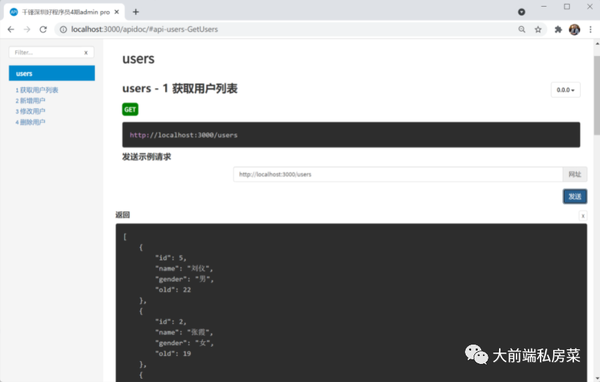
Task: Expand the 0.0.0 version dropdown
Action: pyautogui.click(x=565, y=90)
